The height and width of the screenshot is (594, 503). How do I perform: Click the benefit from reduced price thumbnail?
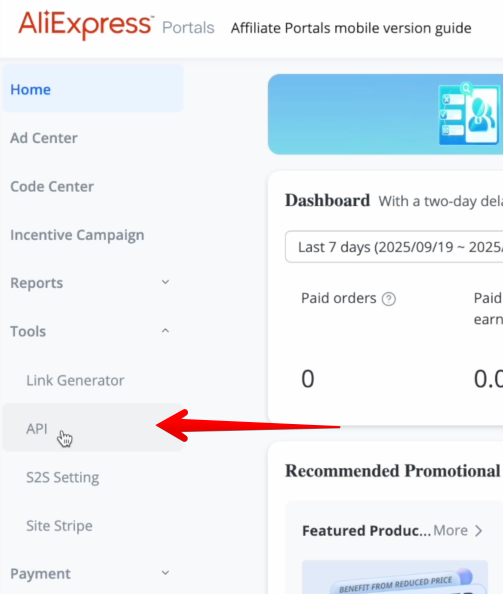(x=395, y=577)
